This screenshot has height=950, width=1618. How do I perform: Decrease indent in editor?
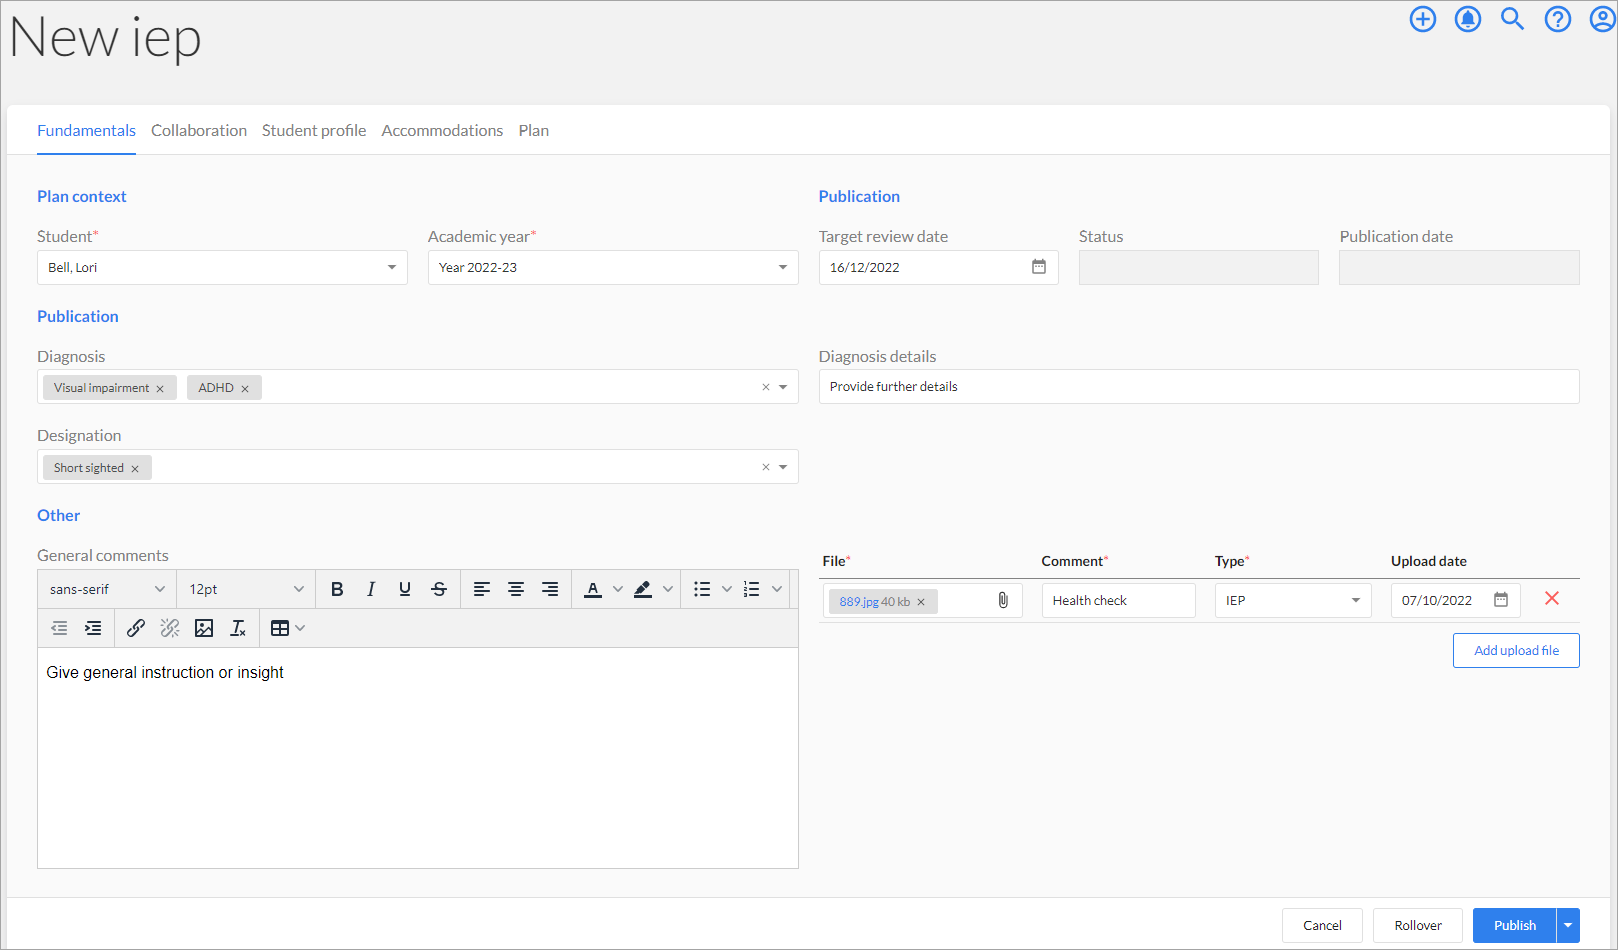click(59, 628)
